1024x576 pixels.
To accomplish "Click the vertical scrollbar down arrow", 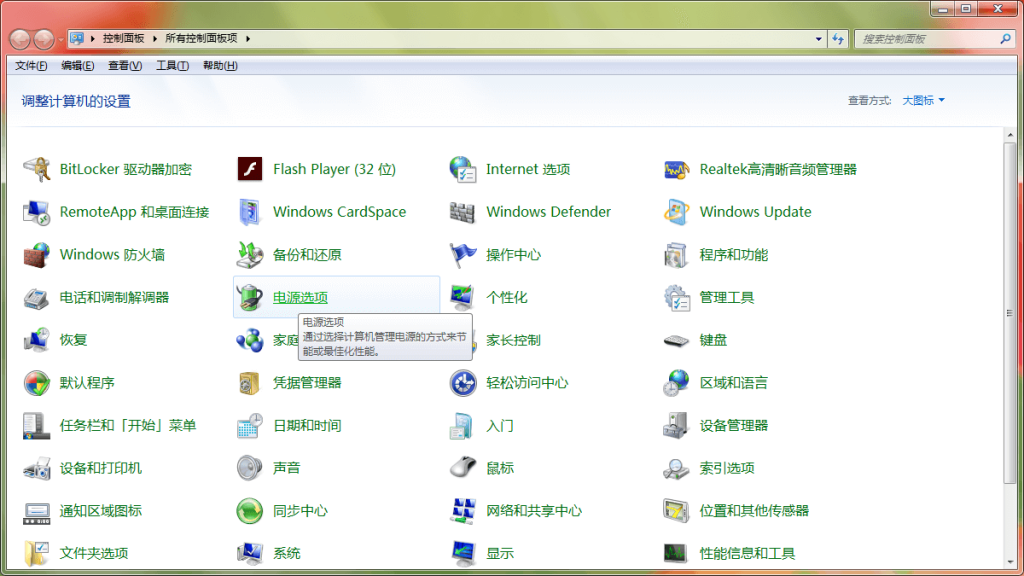I will (x=1010, y=562).
